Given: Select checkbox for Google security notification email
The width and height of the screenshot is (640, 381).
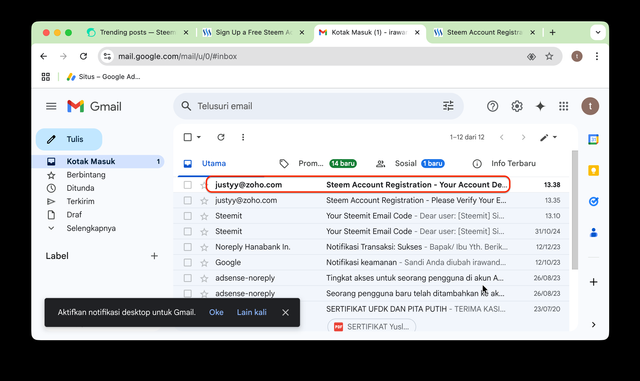Looking at the screenshot, I should (x=187, y=263).
